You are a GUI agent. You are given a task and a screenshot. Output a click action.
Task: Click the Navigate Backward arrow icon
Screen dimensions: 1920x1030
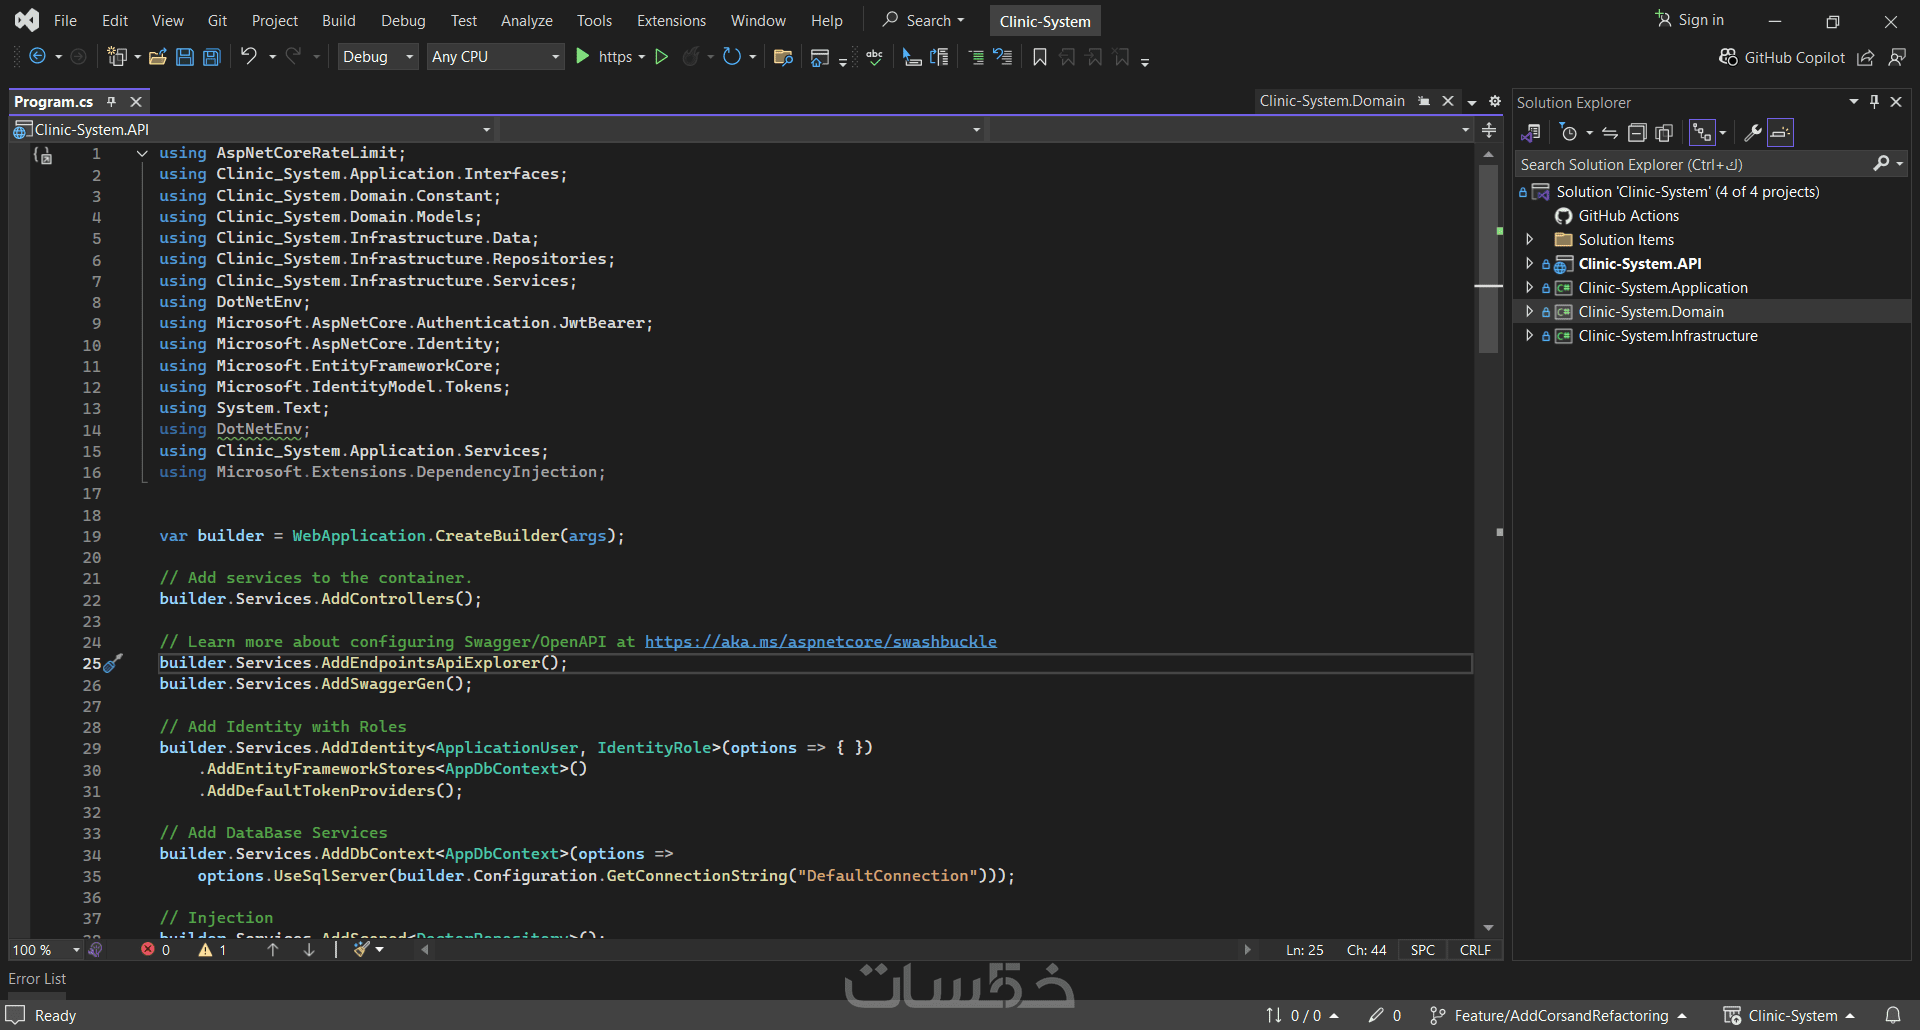click(38, 57)
